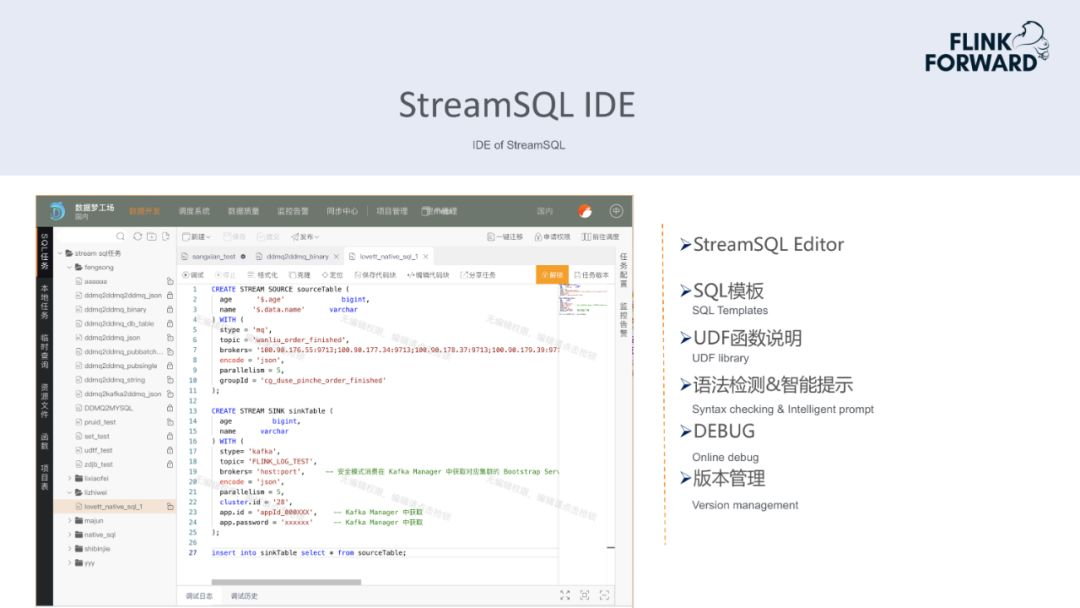Click 一键迁移 button
Image resolution: width=1080 pixels, height=608 pixels.
point(505,236)
